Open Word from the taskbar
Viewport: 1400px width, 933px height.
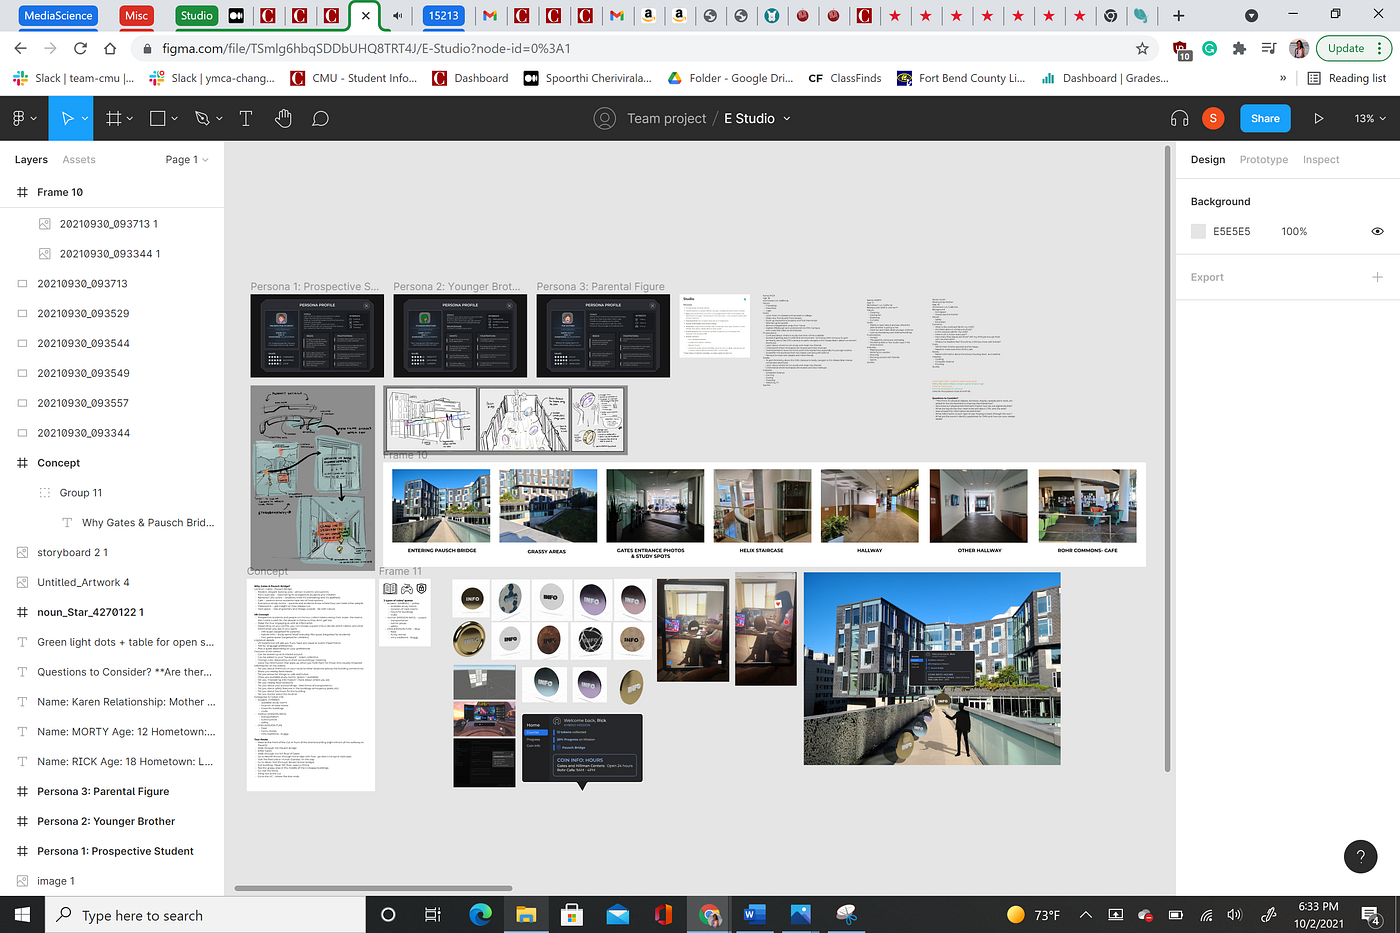[754, 914]
